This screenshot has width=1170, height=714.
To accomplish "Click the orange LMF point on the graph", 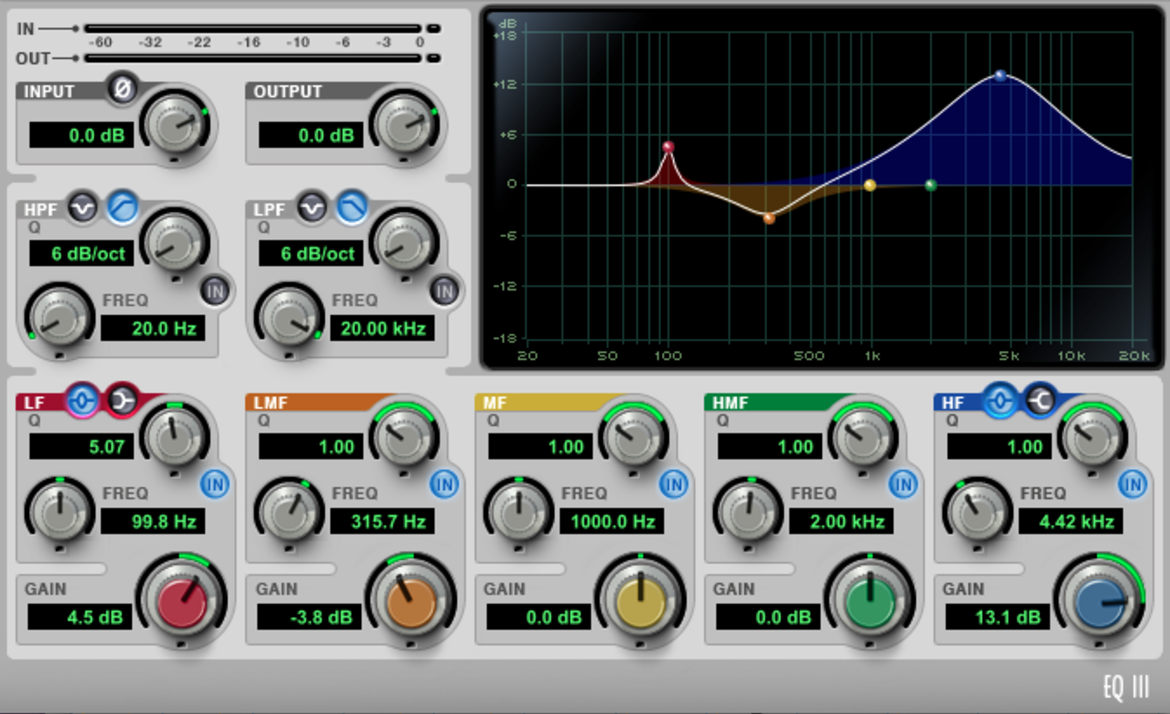I will 769,219.
